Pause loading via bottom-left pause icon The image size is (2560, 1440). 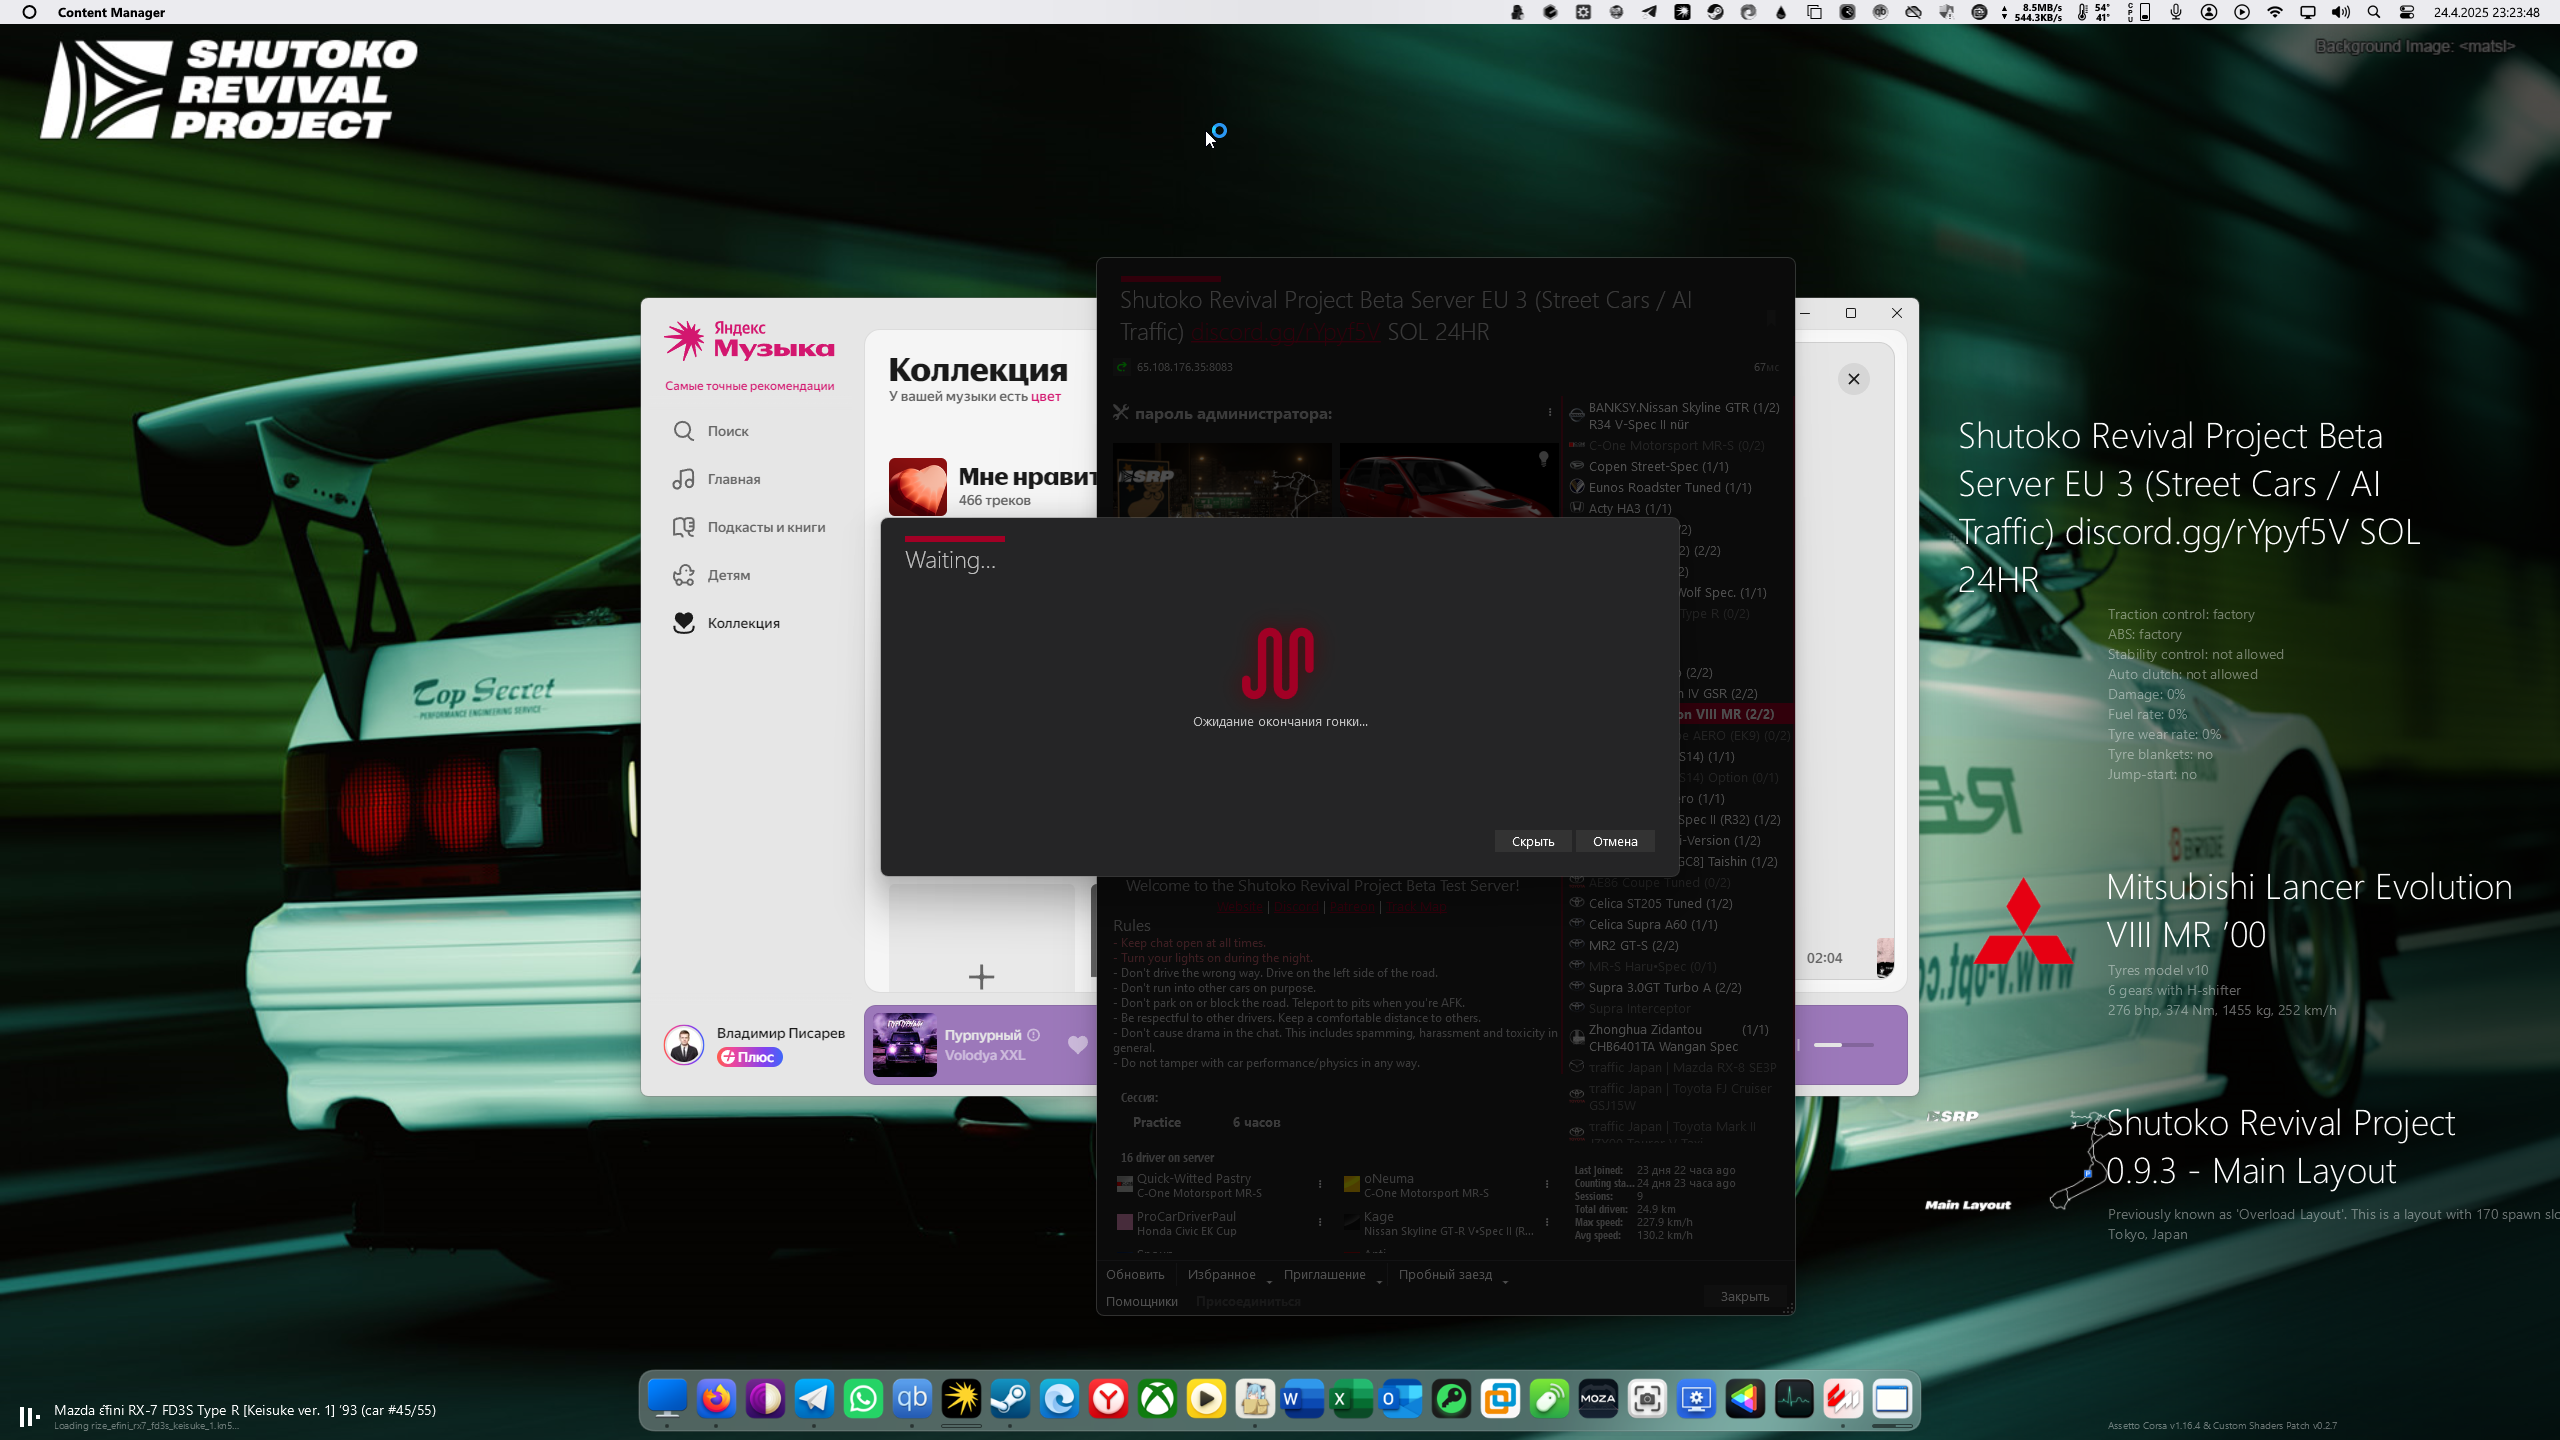coord(28,1417)
